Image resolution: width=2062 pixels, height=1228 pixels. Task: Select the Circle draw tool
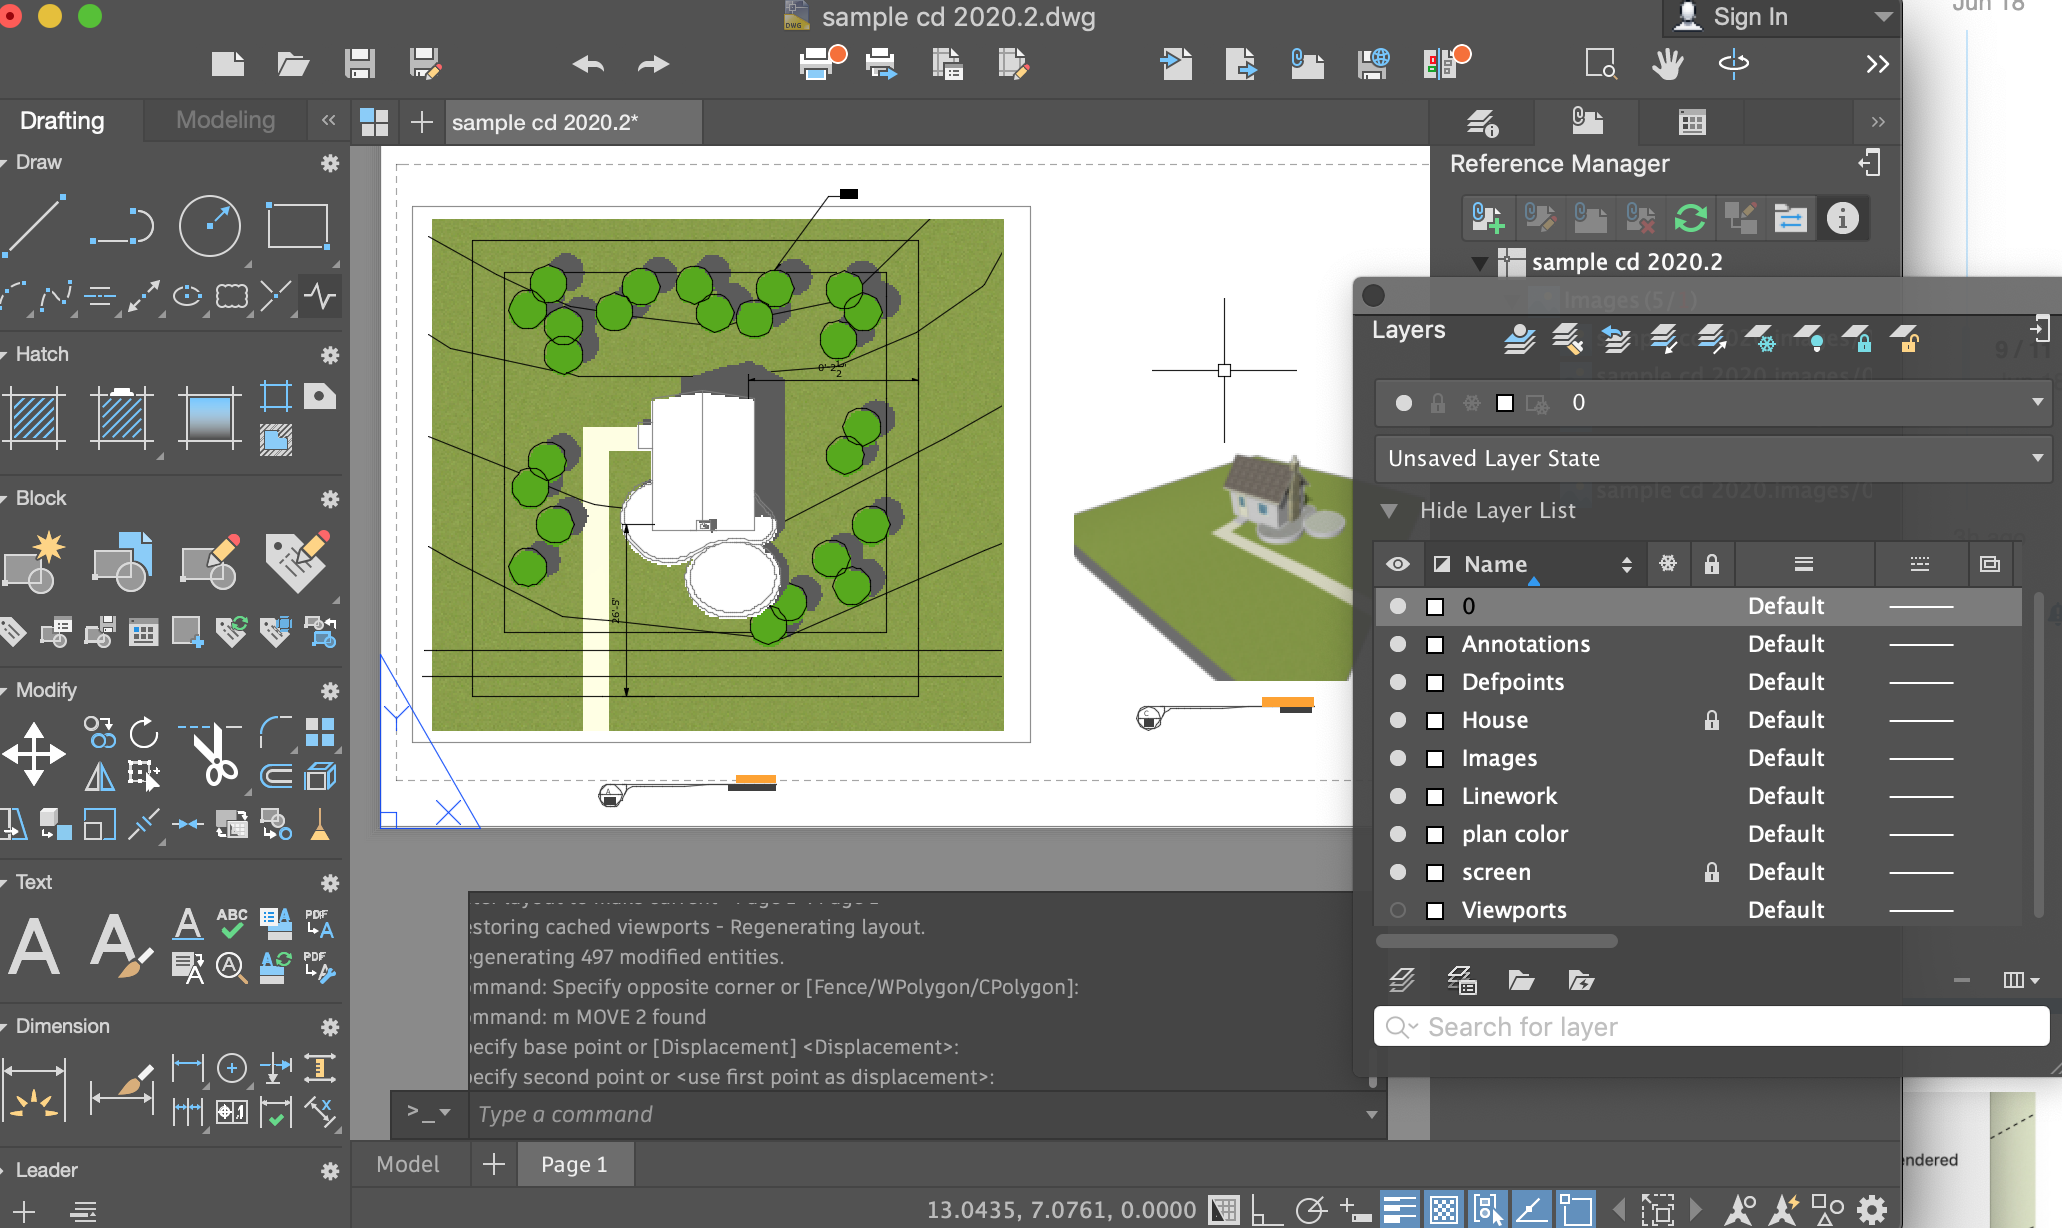209,225
